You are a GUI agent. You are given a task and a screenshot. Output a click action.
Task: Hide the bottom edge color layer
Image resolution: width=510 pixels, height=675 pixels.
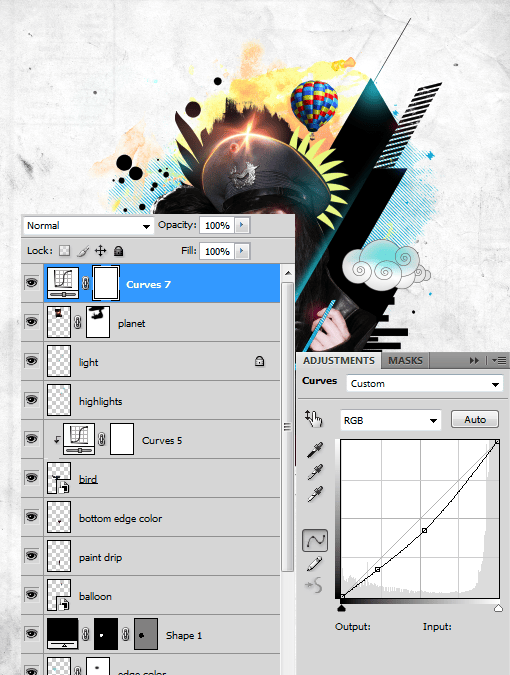(31, 517)
